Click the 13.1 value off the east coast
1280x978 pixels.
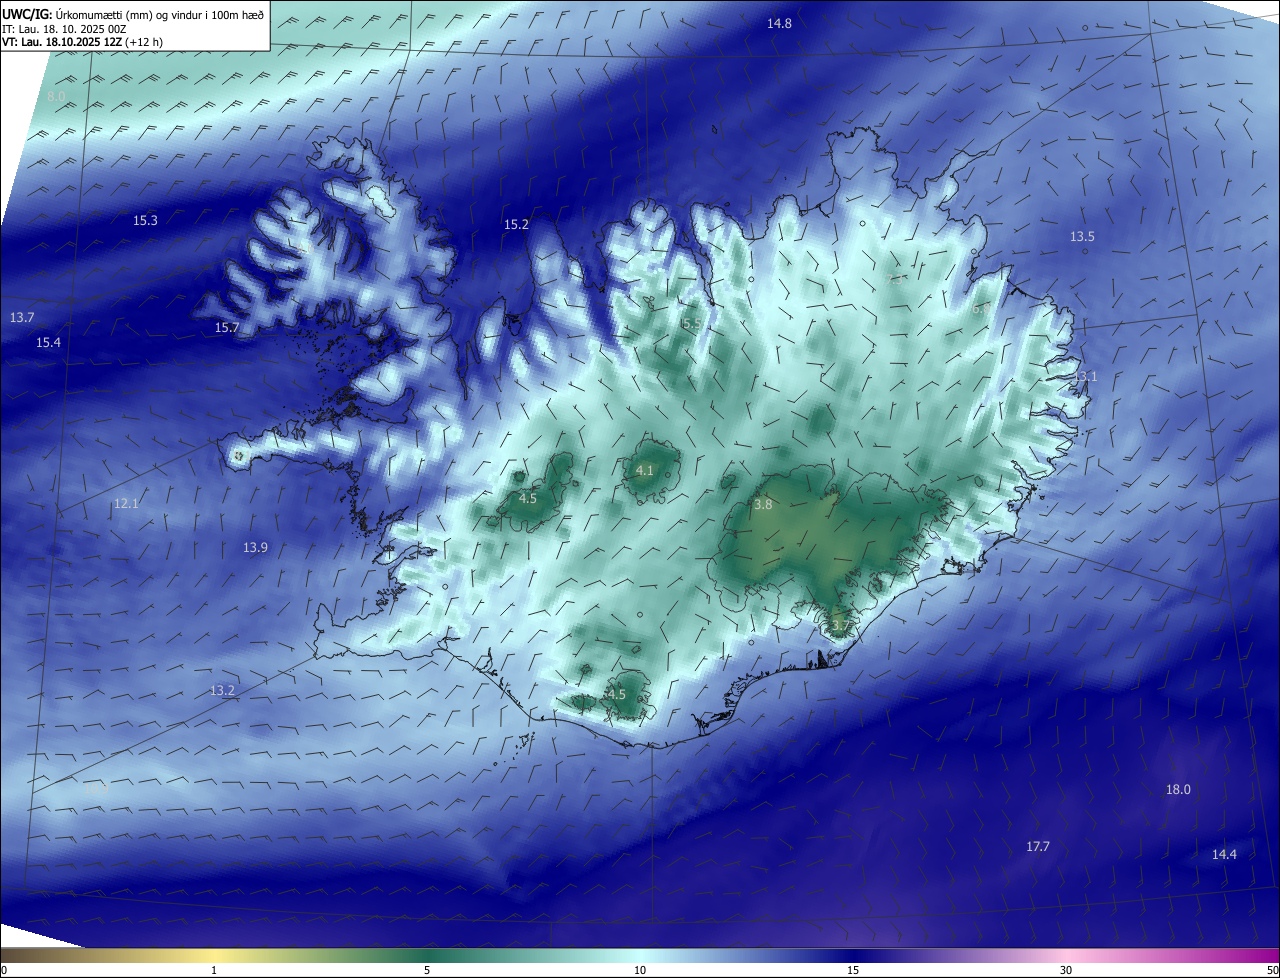coord(1085,377)
